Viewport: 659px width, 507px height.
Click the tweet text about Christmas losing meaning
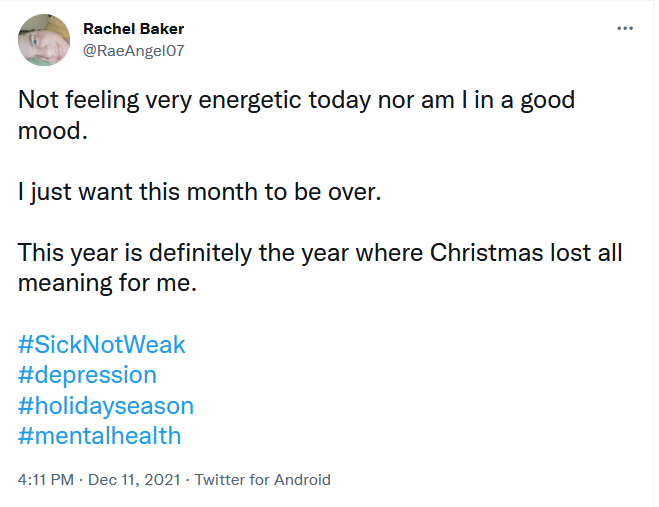tap(320, 267)
